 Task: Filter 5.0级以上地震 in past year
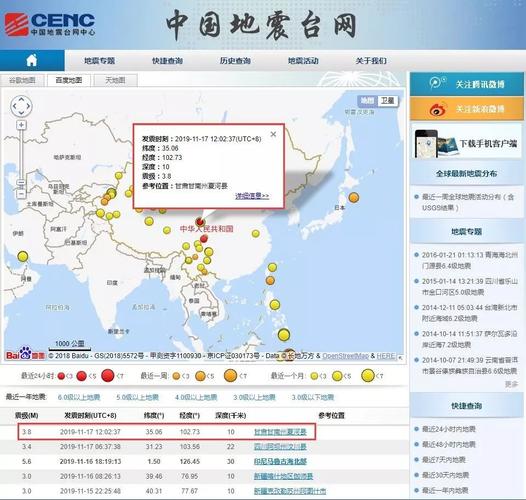(x=137, y=398)
